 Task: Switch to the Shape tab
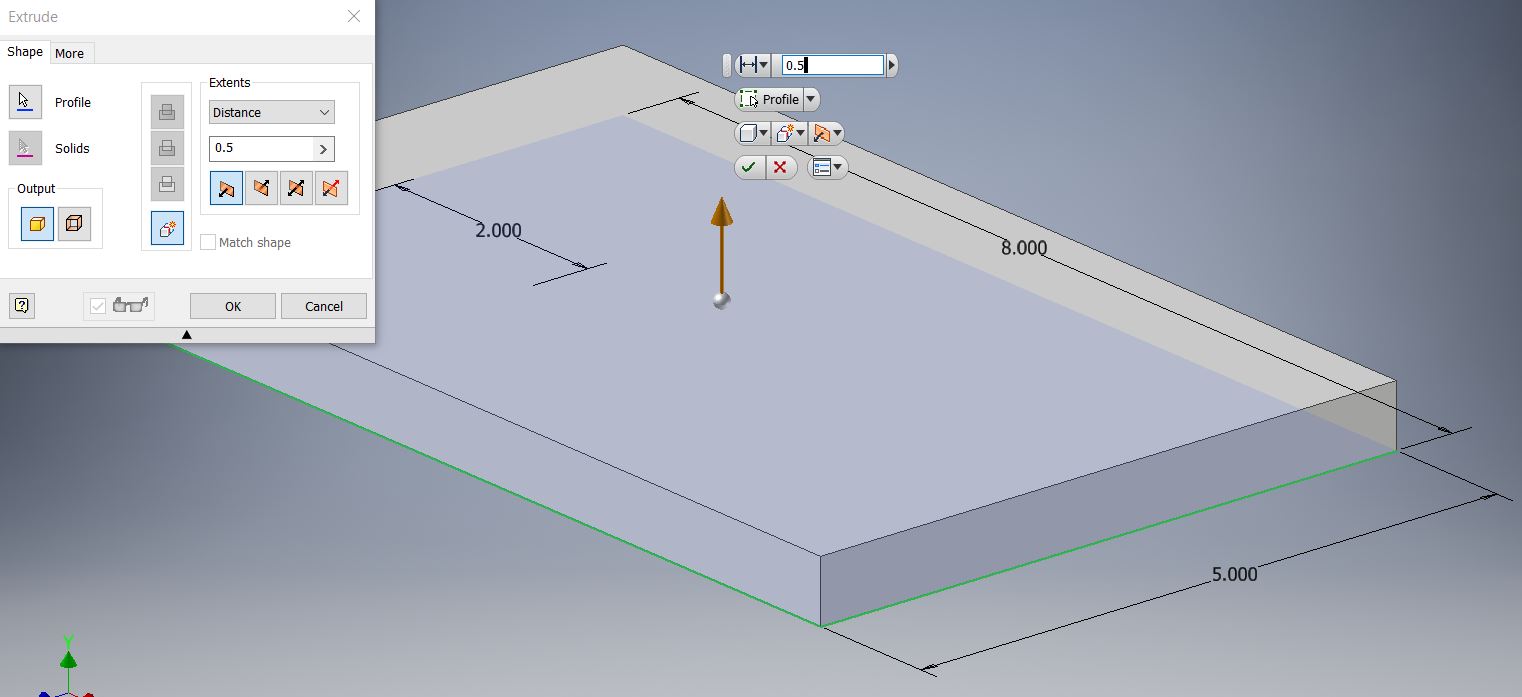point(25,51)
